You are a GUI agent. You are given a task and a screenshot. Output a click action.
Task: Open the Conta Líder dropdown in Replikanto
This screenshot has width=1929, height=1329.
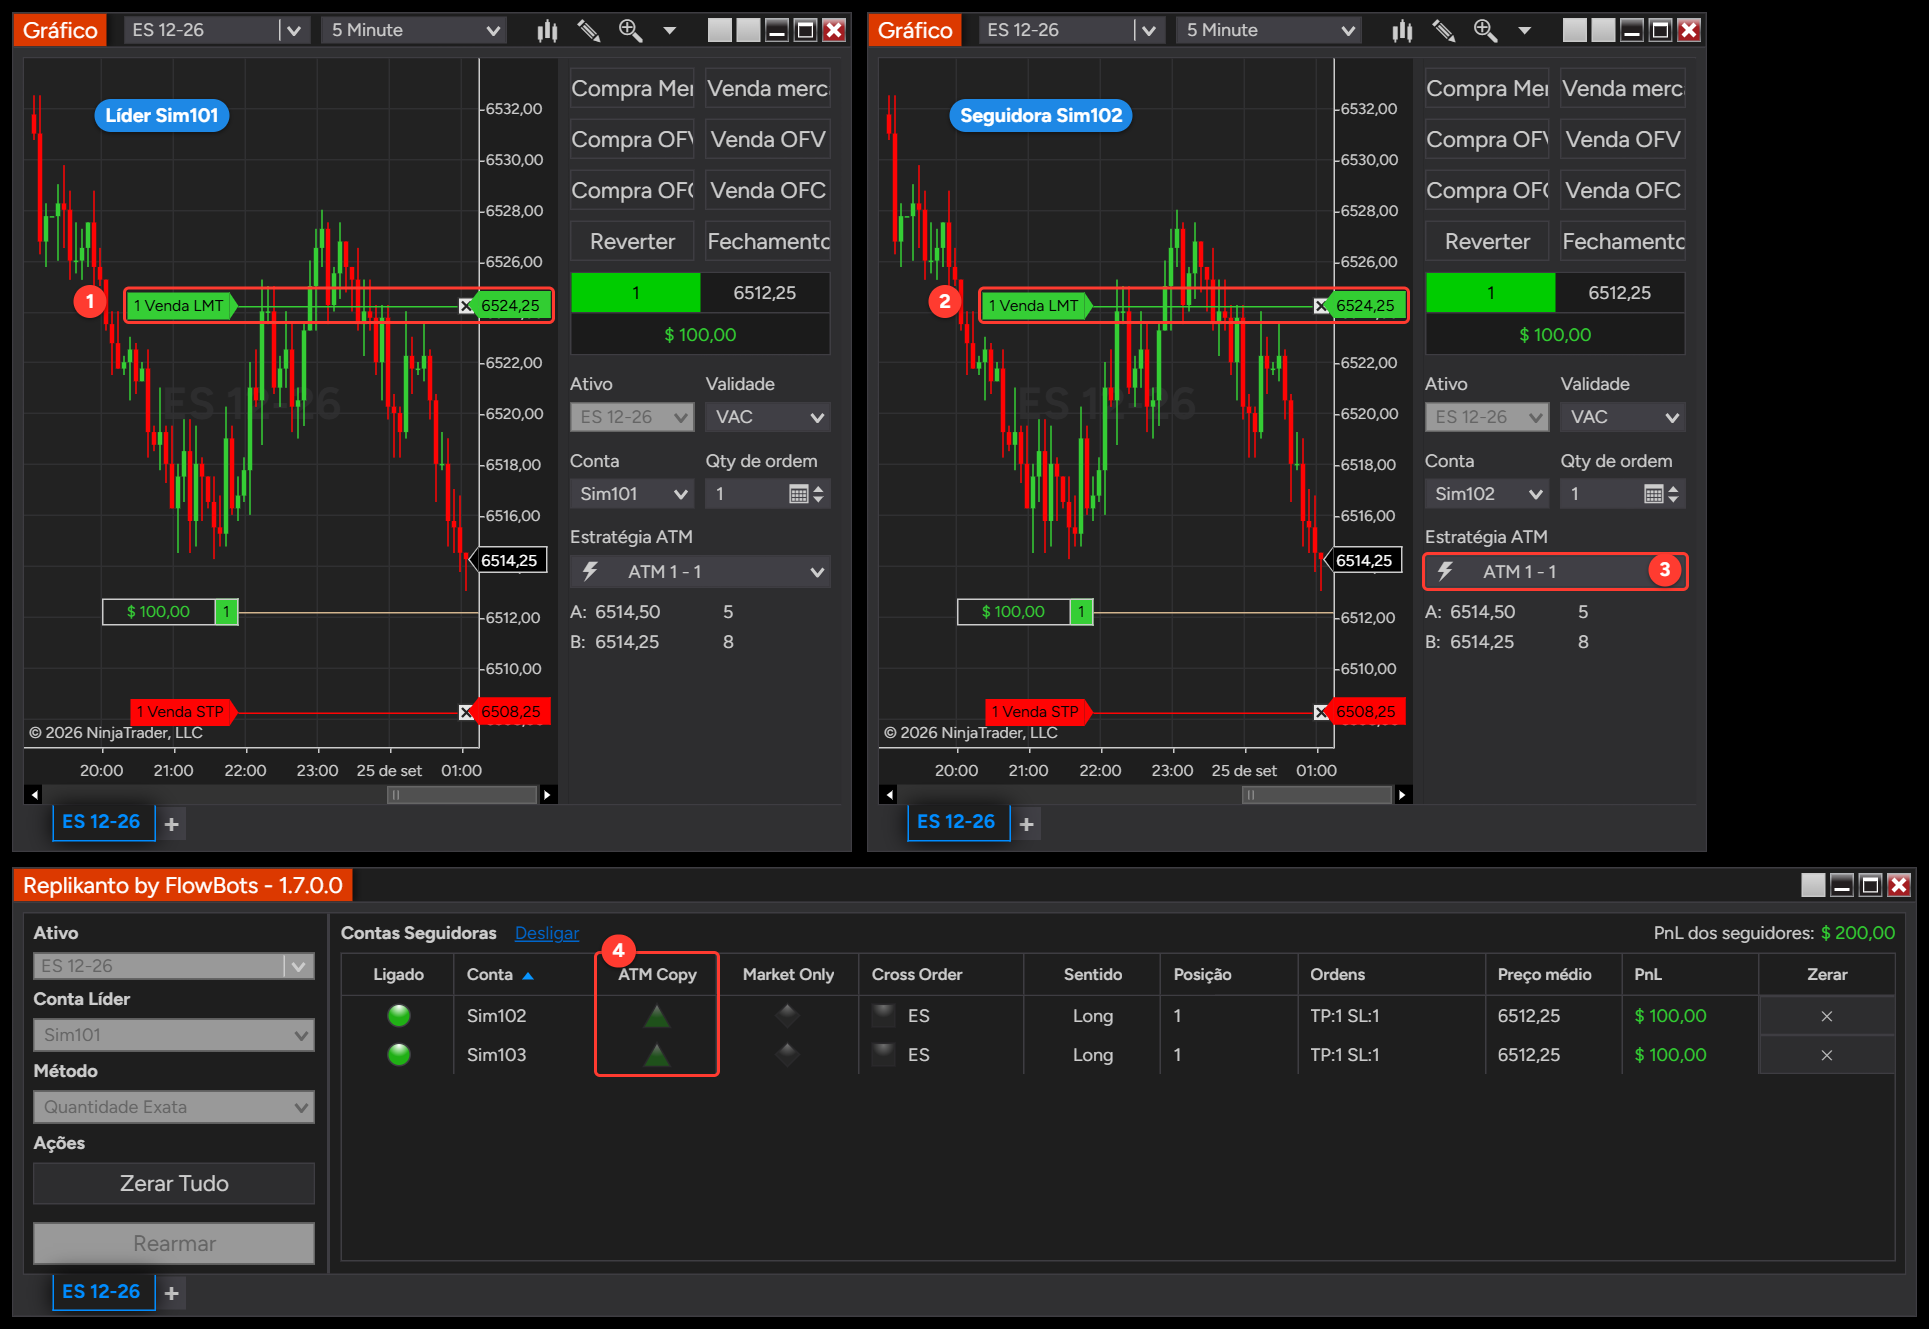pos(174,1035)
